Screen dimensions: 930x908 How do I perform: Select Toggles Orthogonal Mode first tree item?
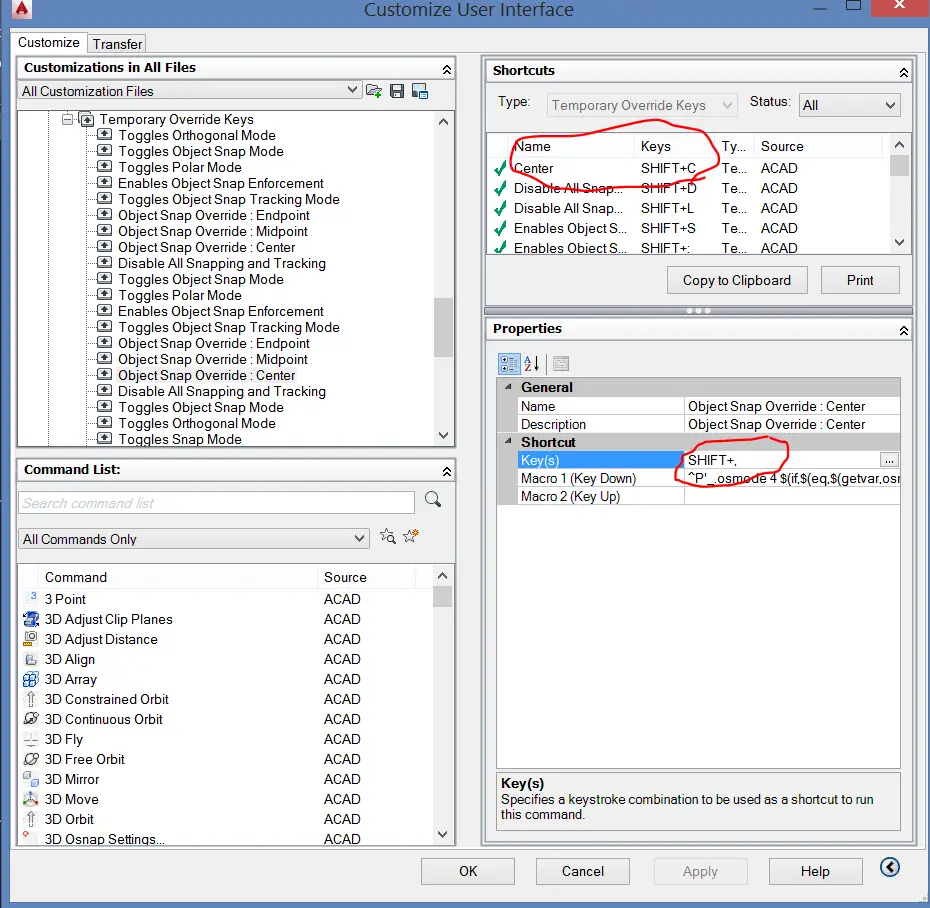[x=197, y=135]
